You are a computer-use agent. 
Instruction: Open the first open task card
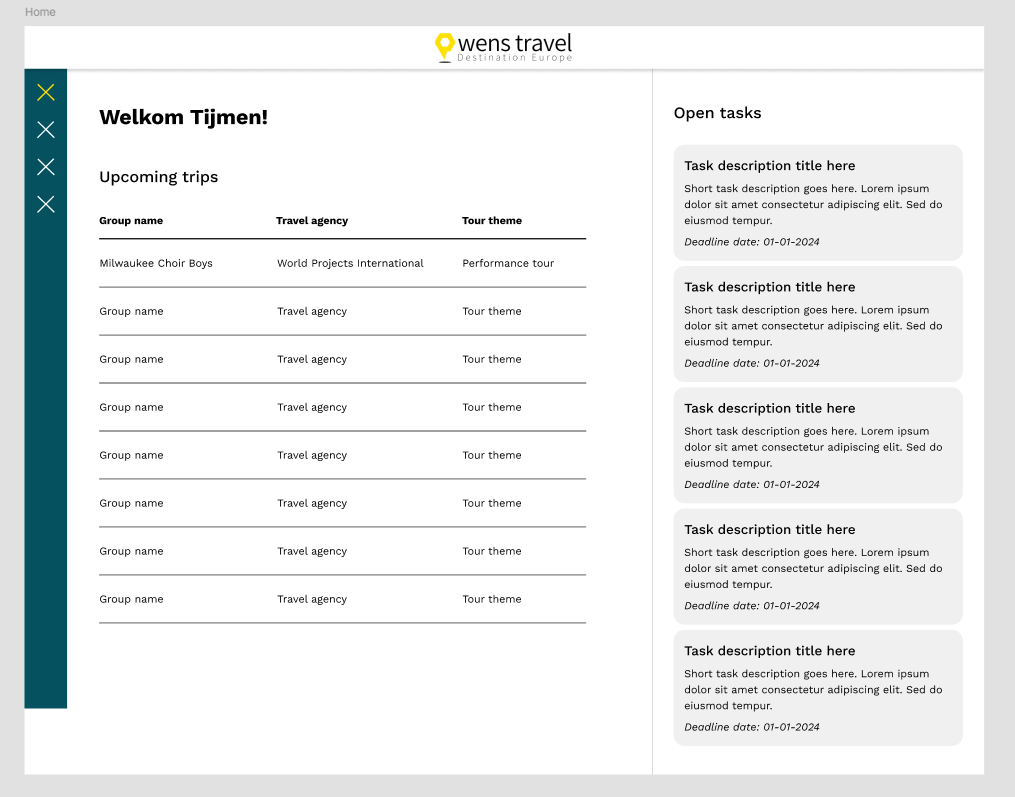(x=818, y=203)
